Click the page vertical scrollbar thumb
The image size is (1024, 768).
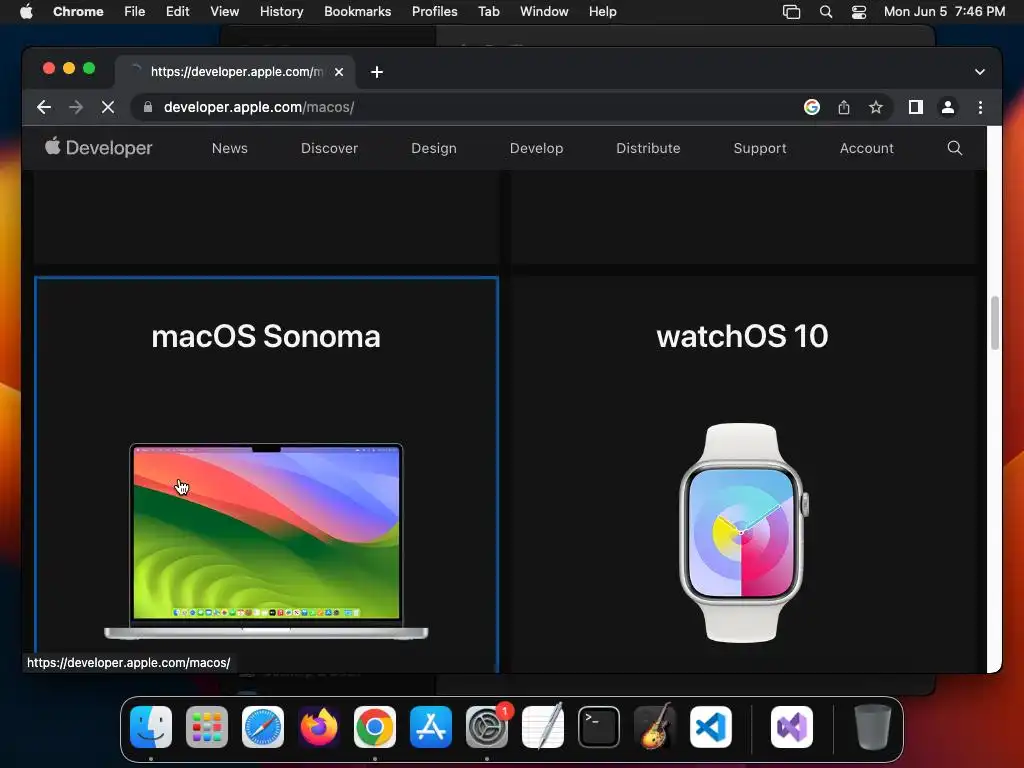pos(995,323)
